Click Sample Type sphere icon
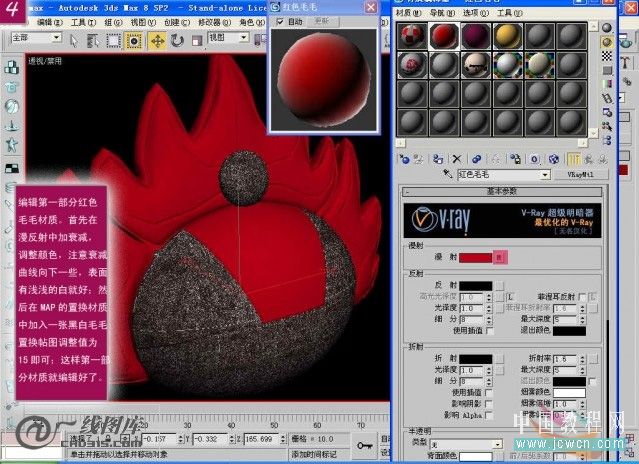The width and height of the screenshot is (639, 464). 607,28
